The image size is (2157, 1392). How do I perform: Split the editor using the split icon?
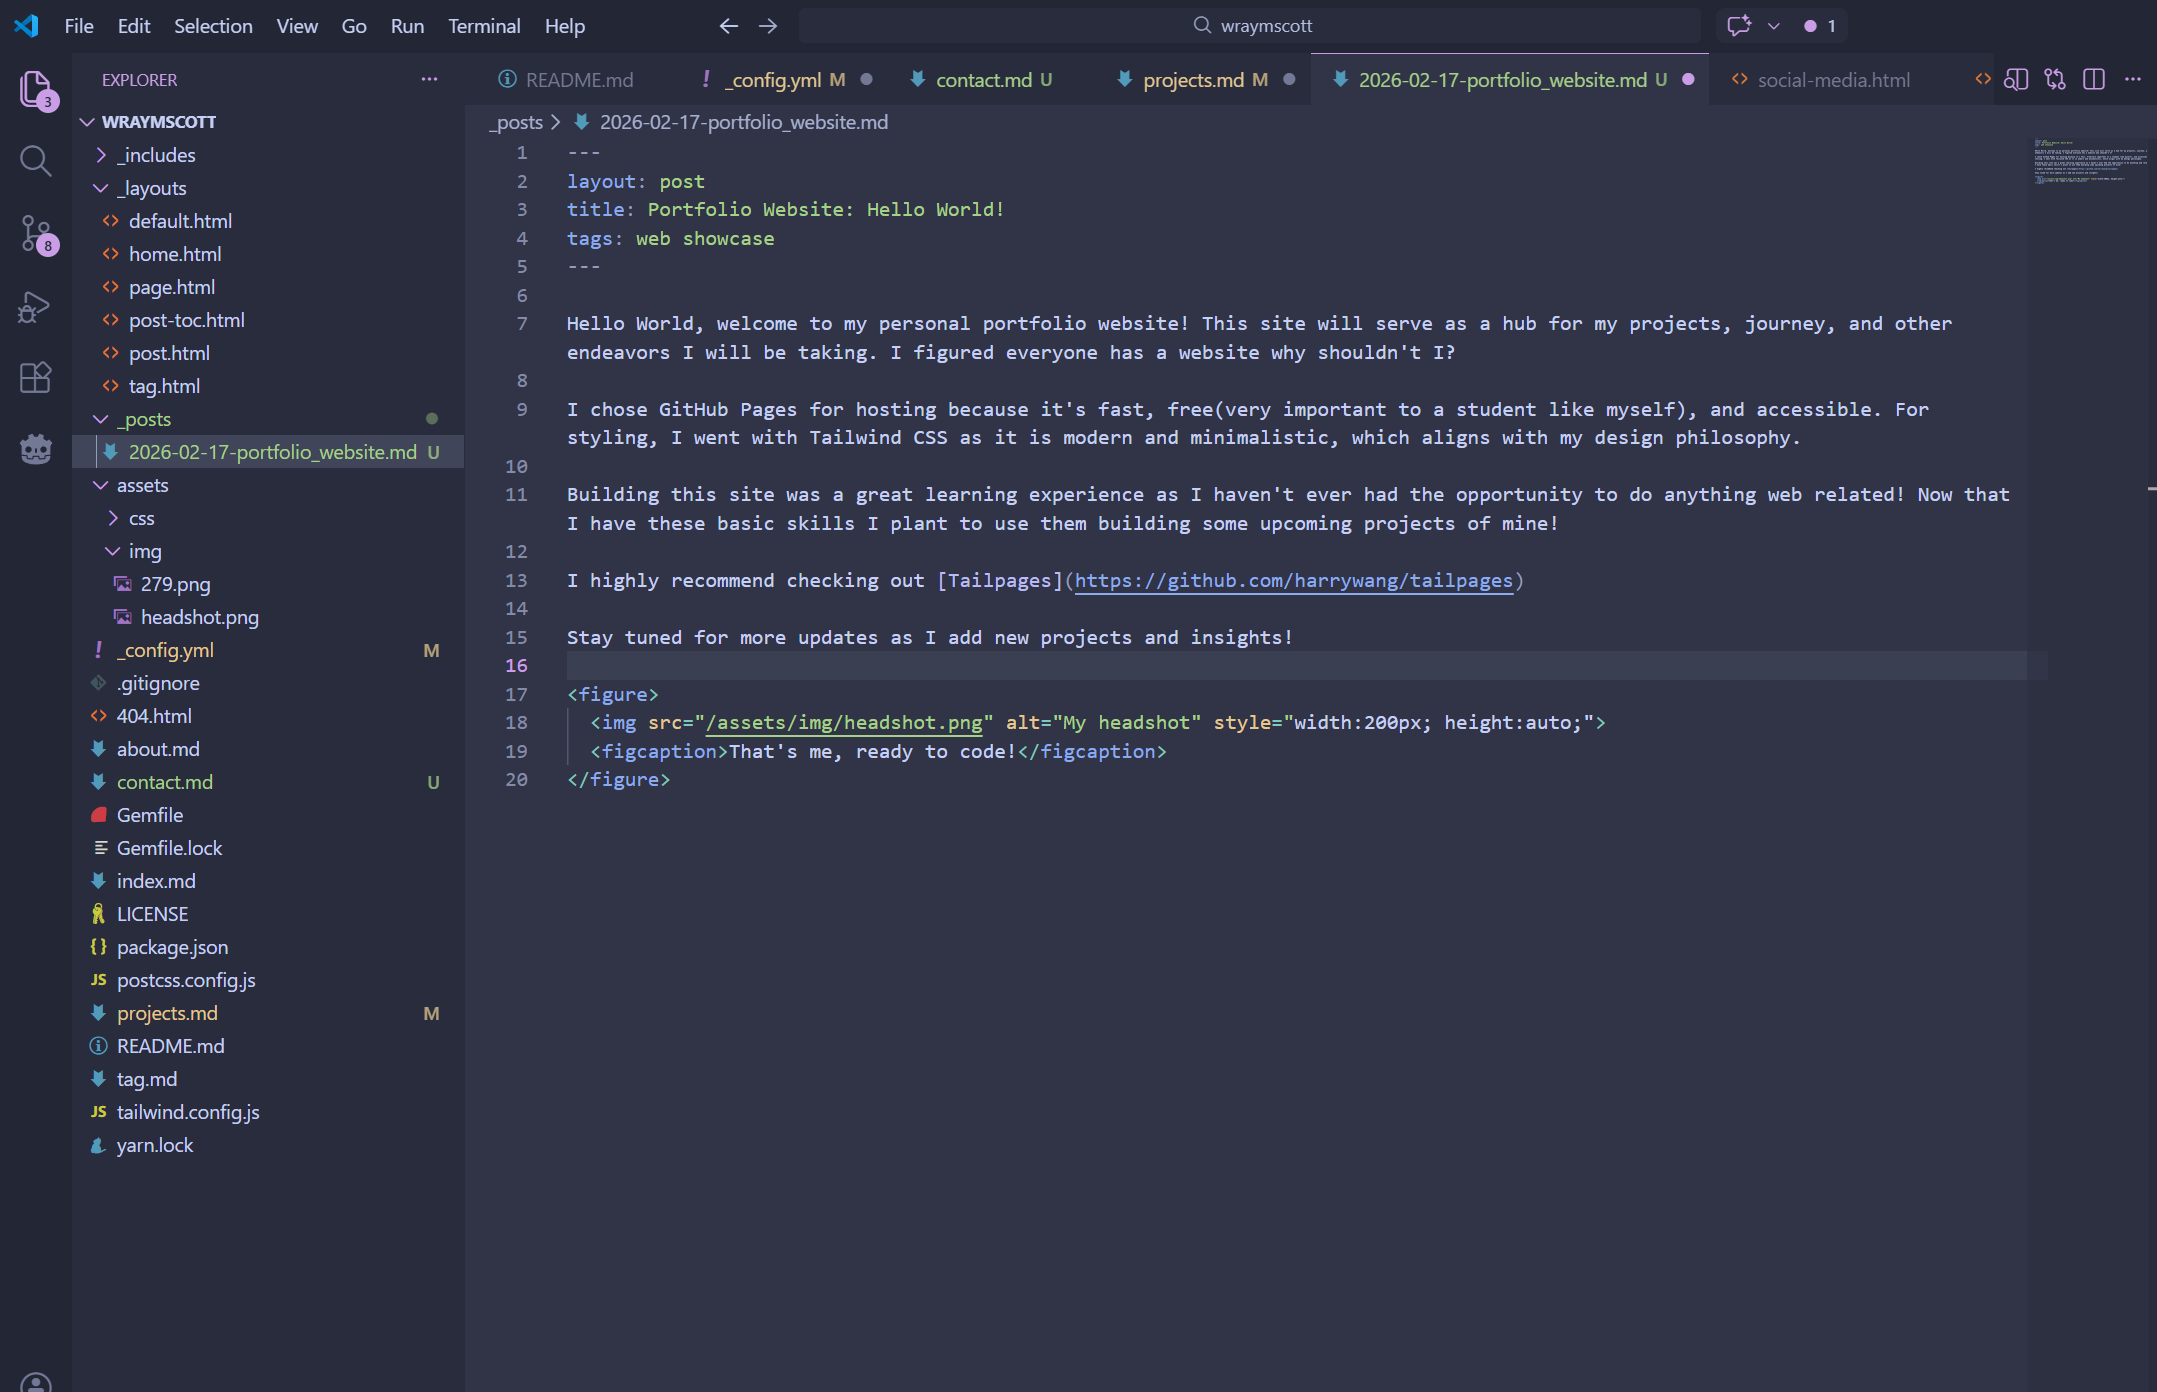pos(2093,79)
